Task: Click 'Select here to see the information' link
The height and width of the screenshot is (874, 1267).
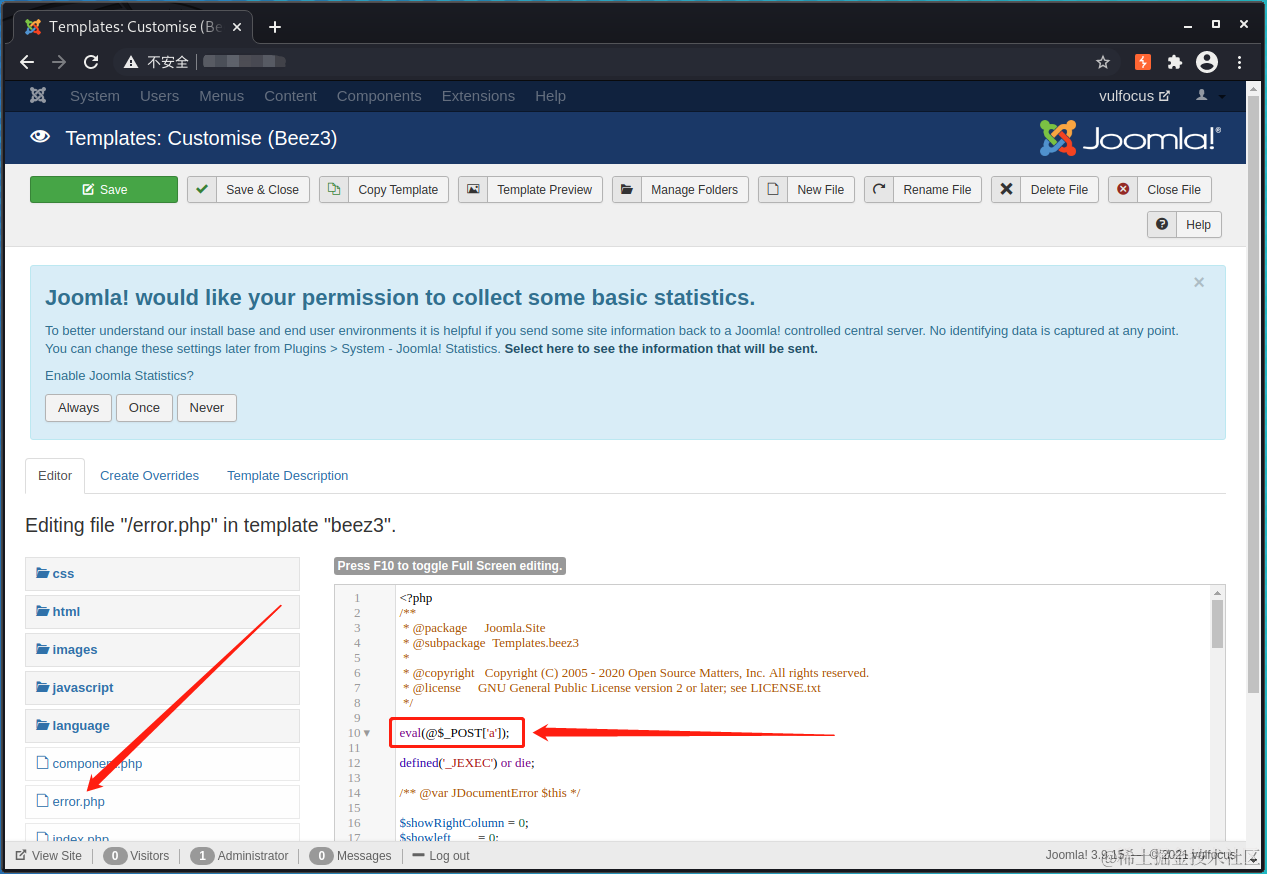Action: click(661, 349)
